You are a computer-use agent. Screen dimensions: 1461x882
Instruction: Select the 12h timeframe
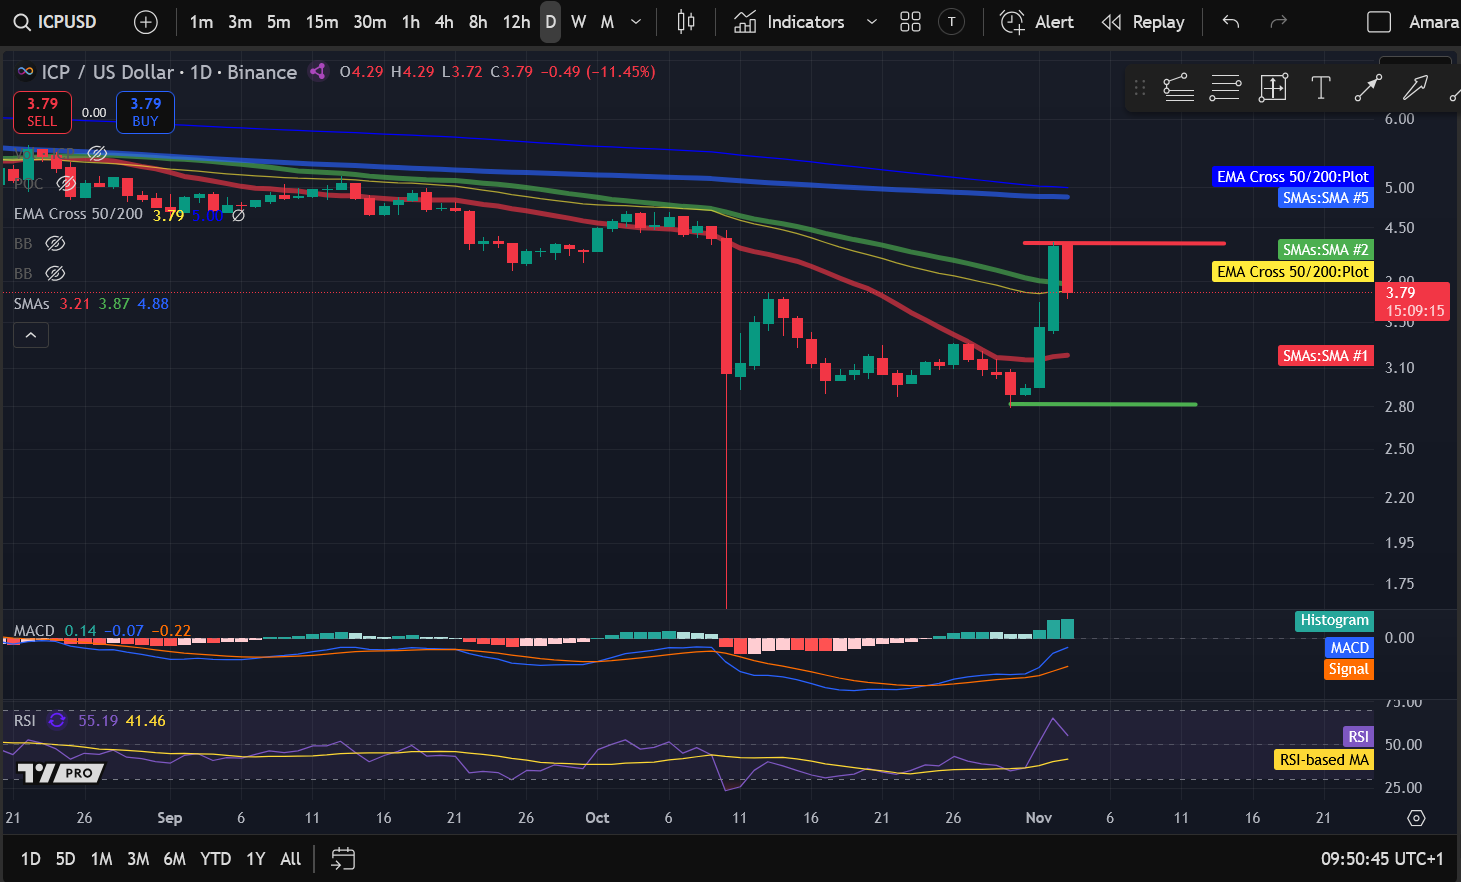pyautogui.click(x=516, y=22)
